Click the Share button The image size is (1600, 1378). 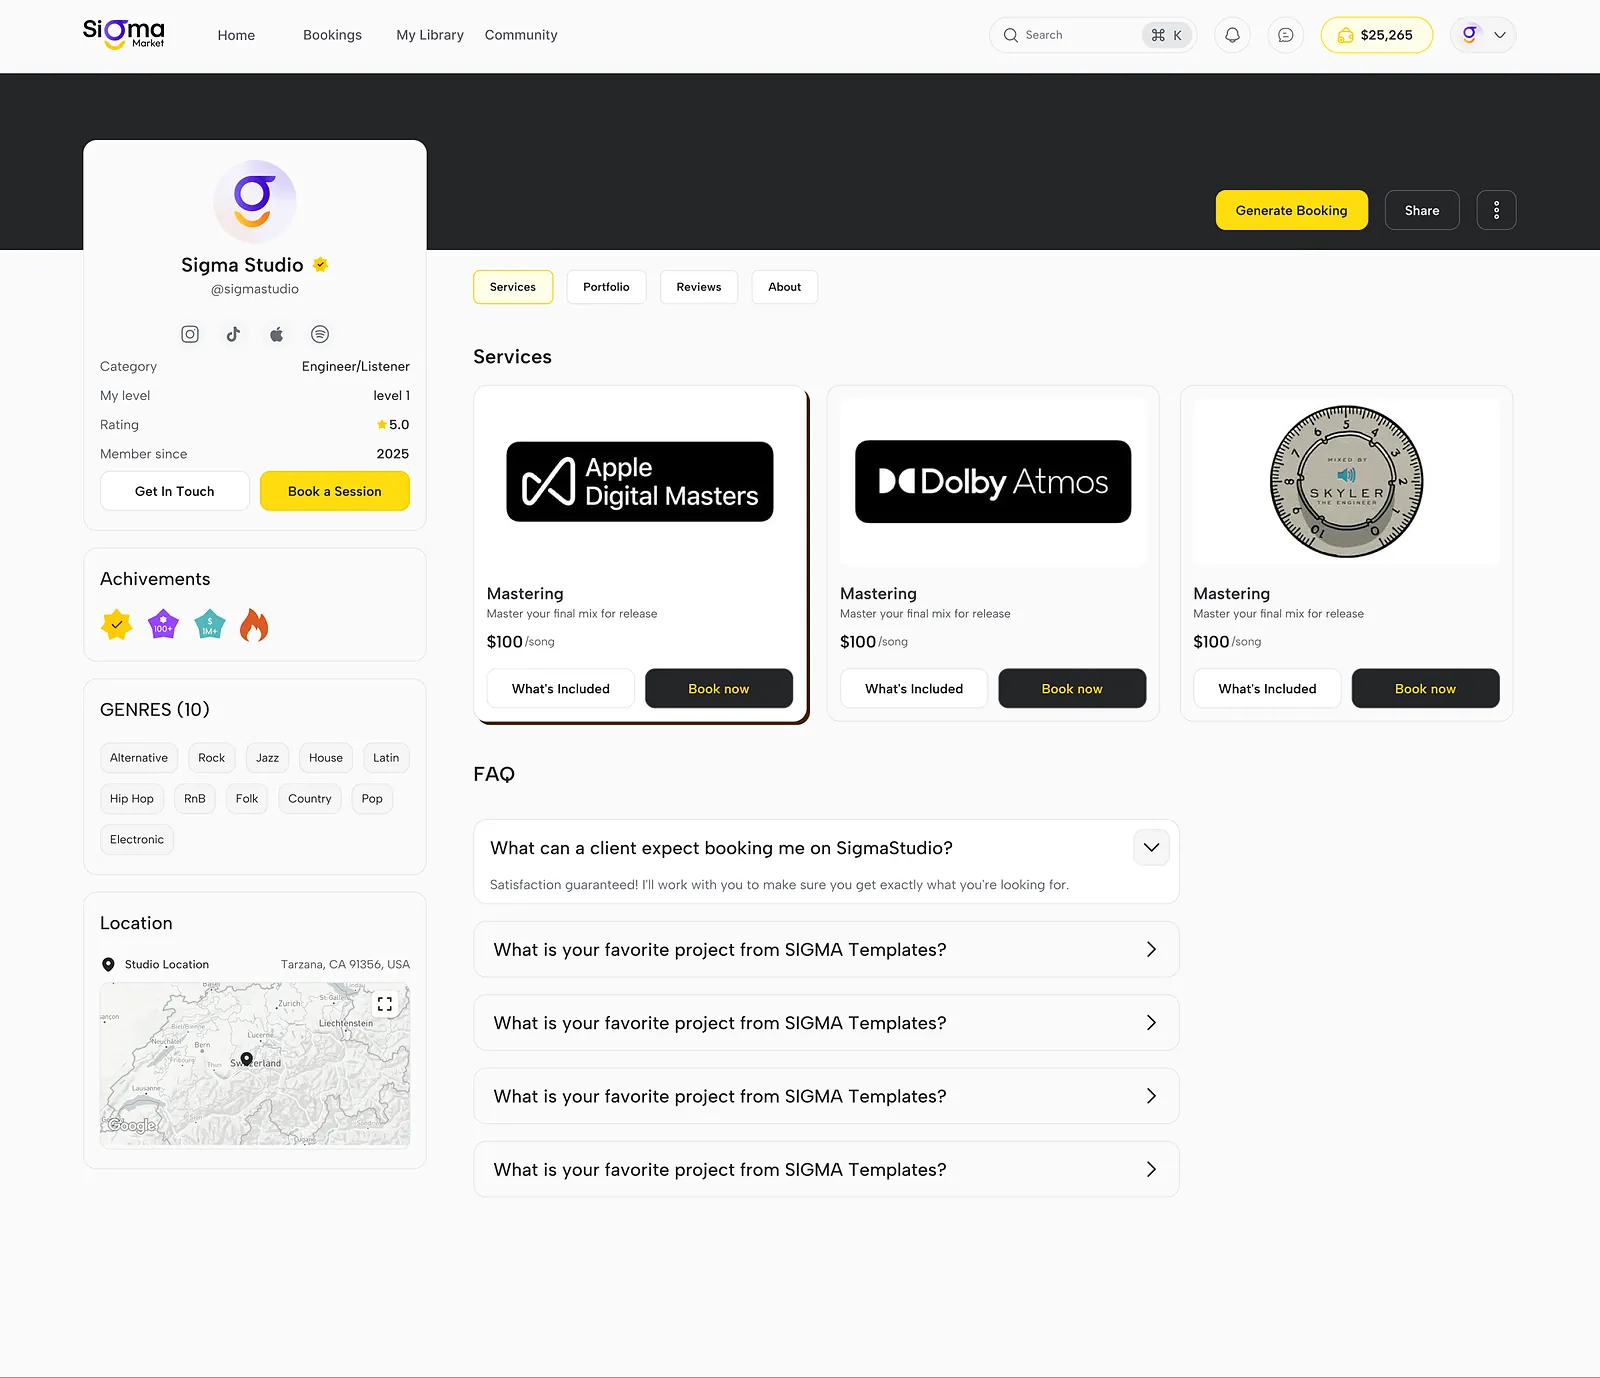tap(1422, 210)
